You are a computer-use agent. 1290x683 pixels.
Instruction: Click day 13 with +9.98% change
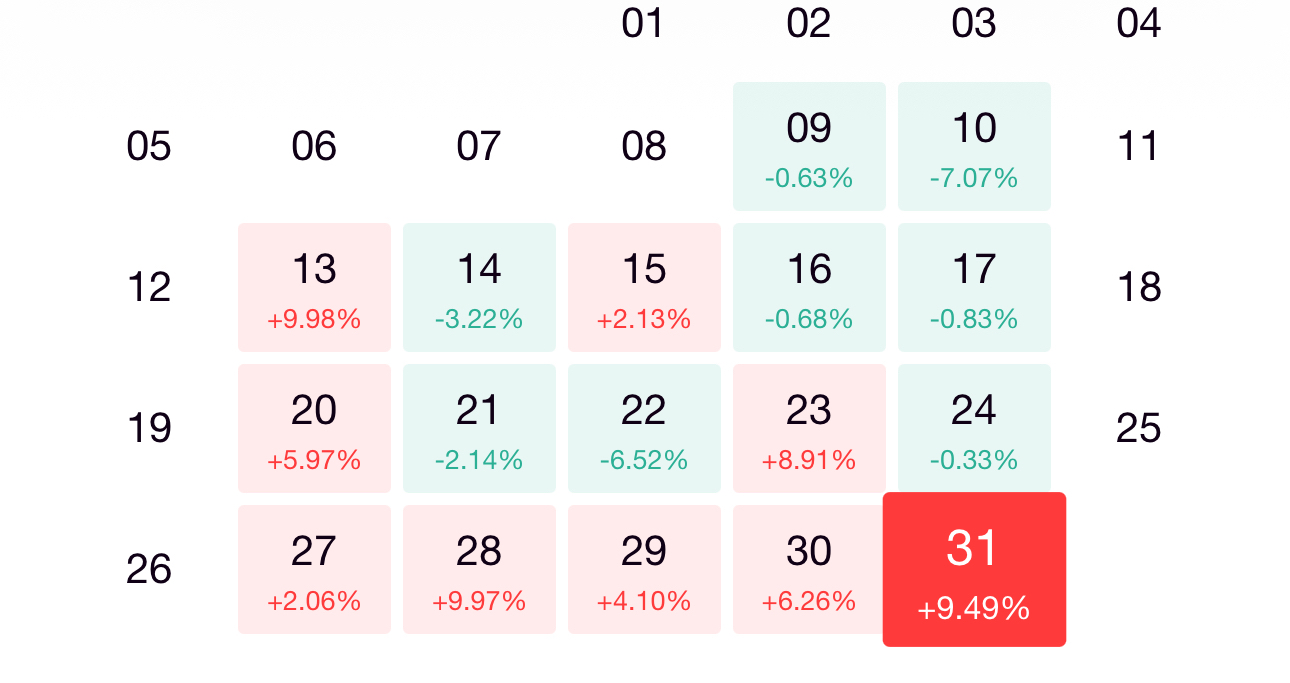point(314,288)
